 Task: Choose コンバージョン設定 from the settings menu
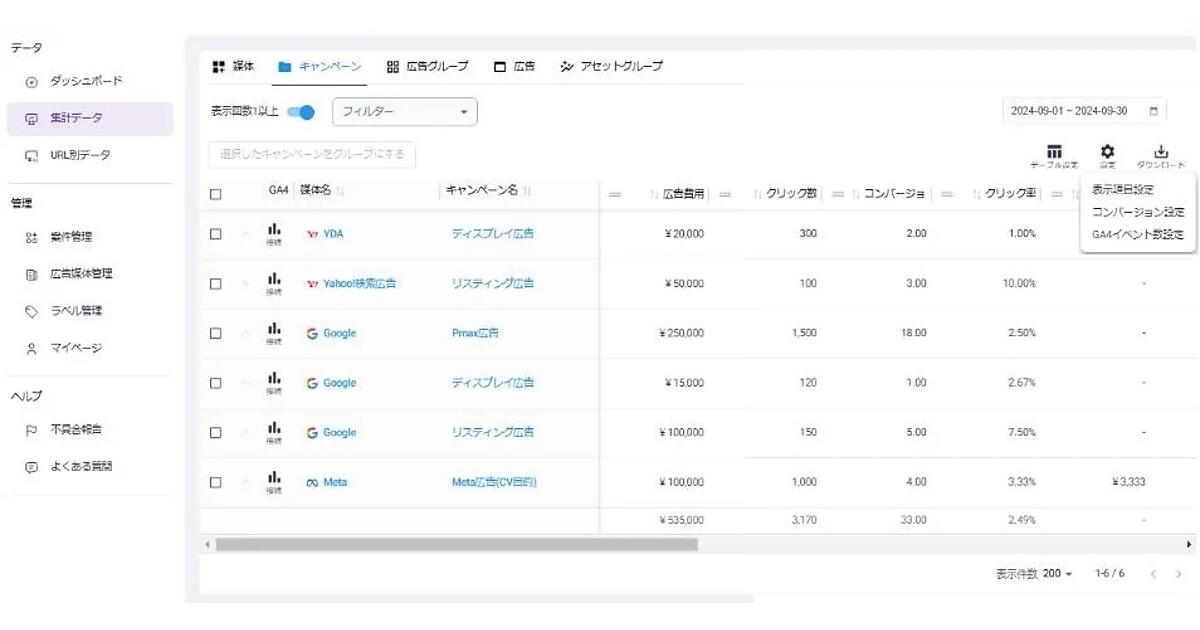[1137, 212]
